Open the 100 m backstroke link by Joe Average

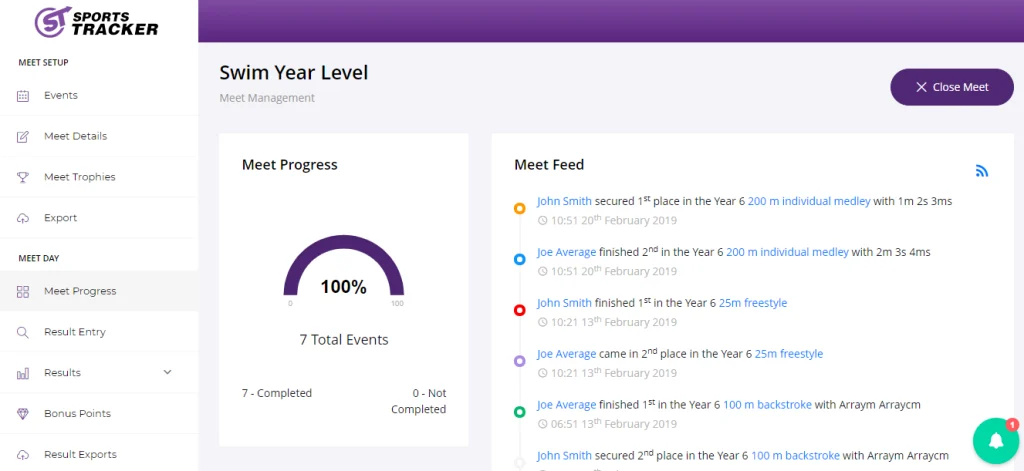tap(767, 404)
